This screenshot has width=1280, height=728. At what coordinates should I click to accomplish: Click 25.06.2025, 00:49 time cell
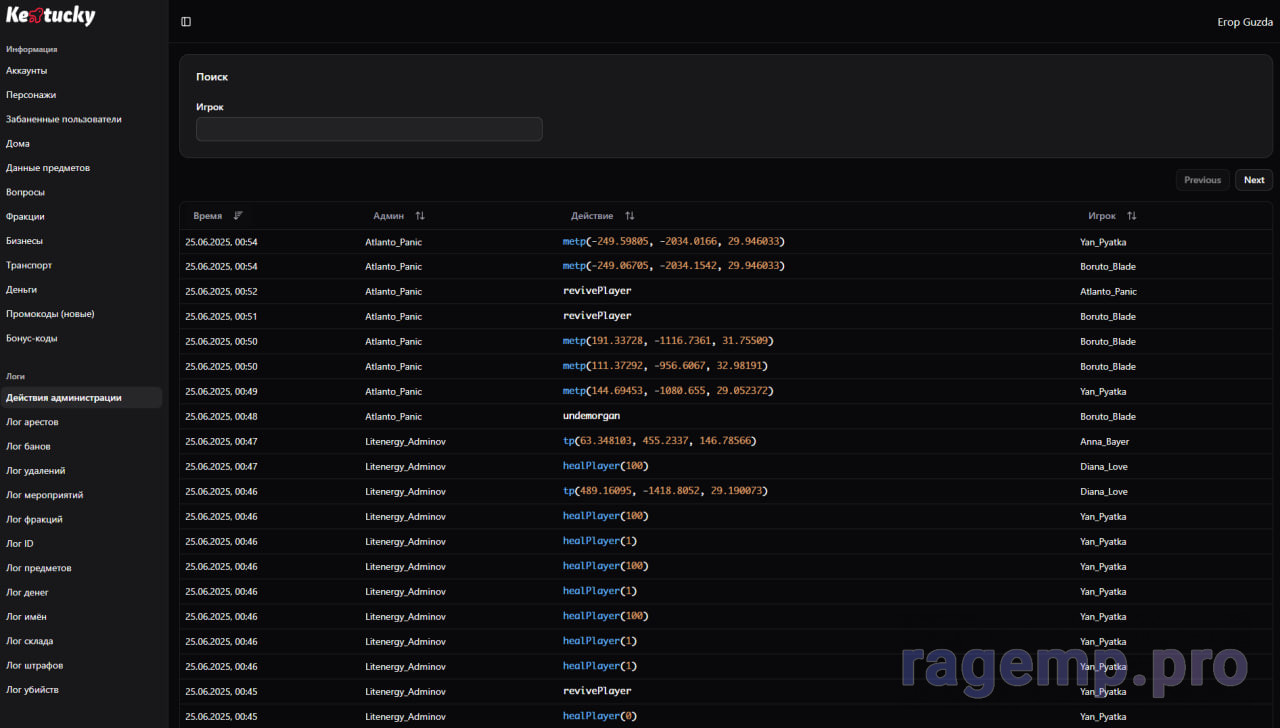[x=221, y=392]
